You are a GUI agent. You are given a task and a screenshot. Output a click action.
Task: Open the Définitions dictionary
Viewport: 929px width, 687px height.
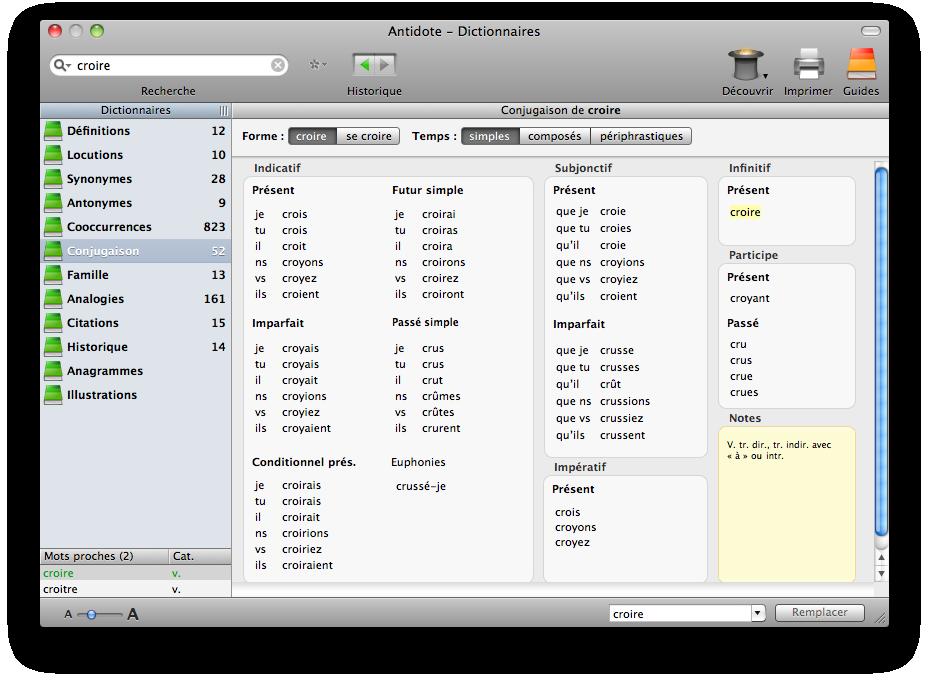click(x=136, y=131)
